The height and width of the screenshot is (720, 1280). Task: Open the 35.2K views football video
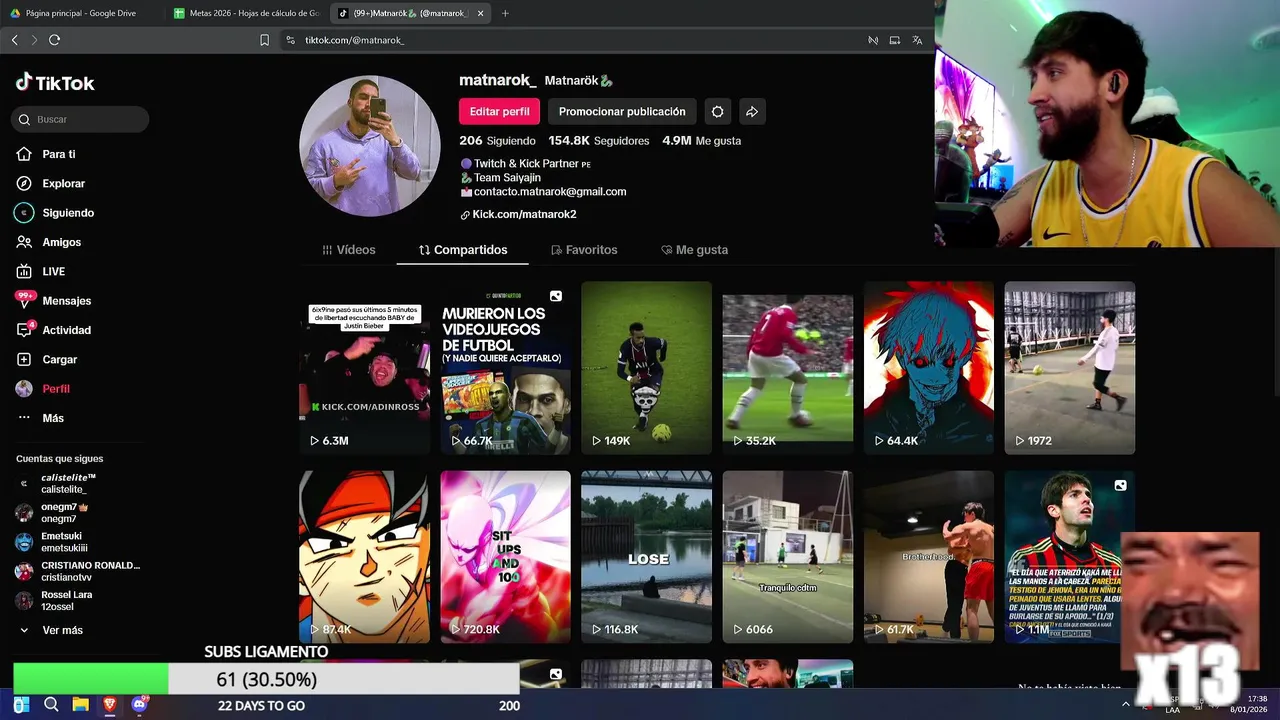tap(787, 367)
